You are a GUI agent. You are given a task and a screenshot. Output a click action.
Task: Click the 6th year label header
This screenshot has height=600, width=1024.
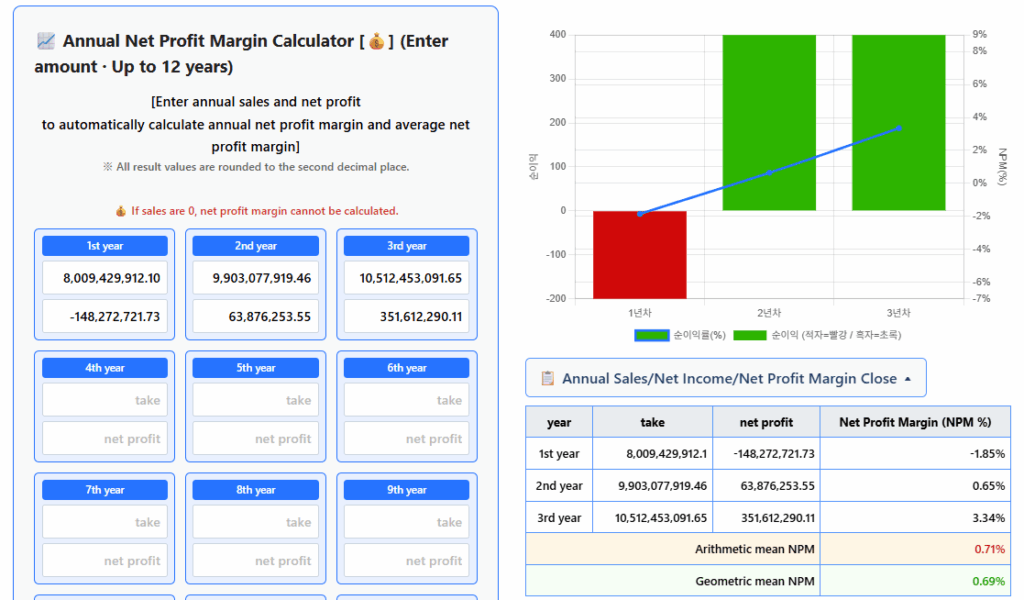[x=407, y=368]
